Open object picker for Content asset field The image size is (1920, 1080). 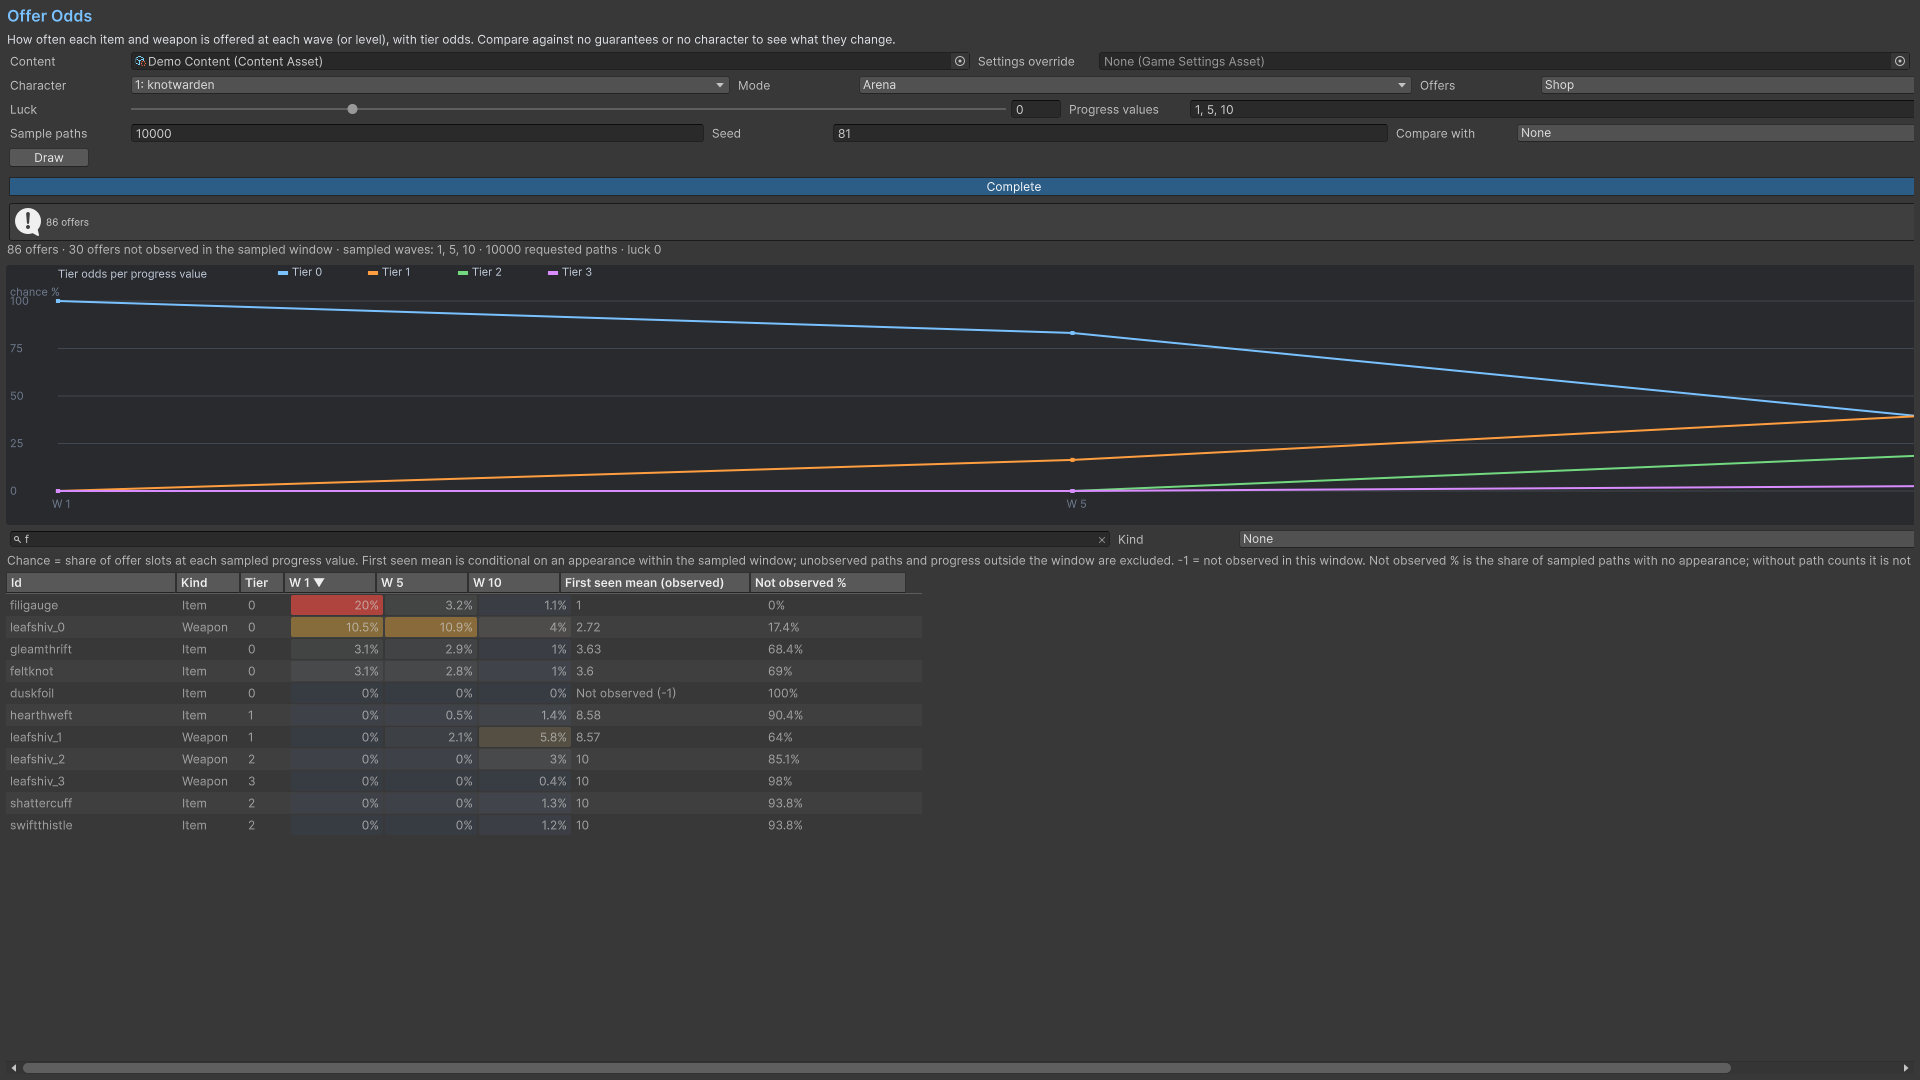(960, 61)
